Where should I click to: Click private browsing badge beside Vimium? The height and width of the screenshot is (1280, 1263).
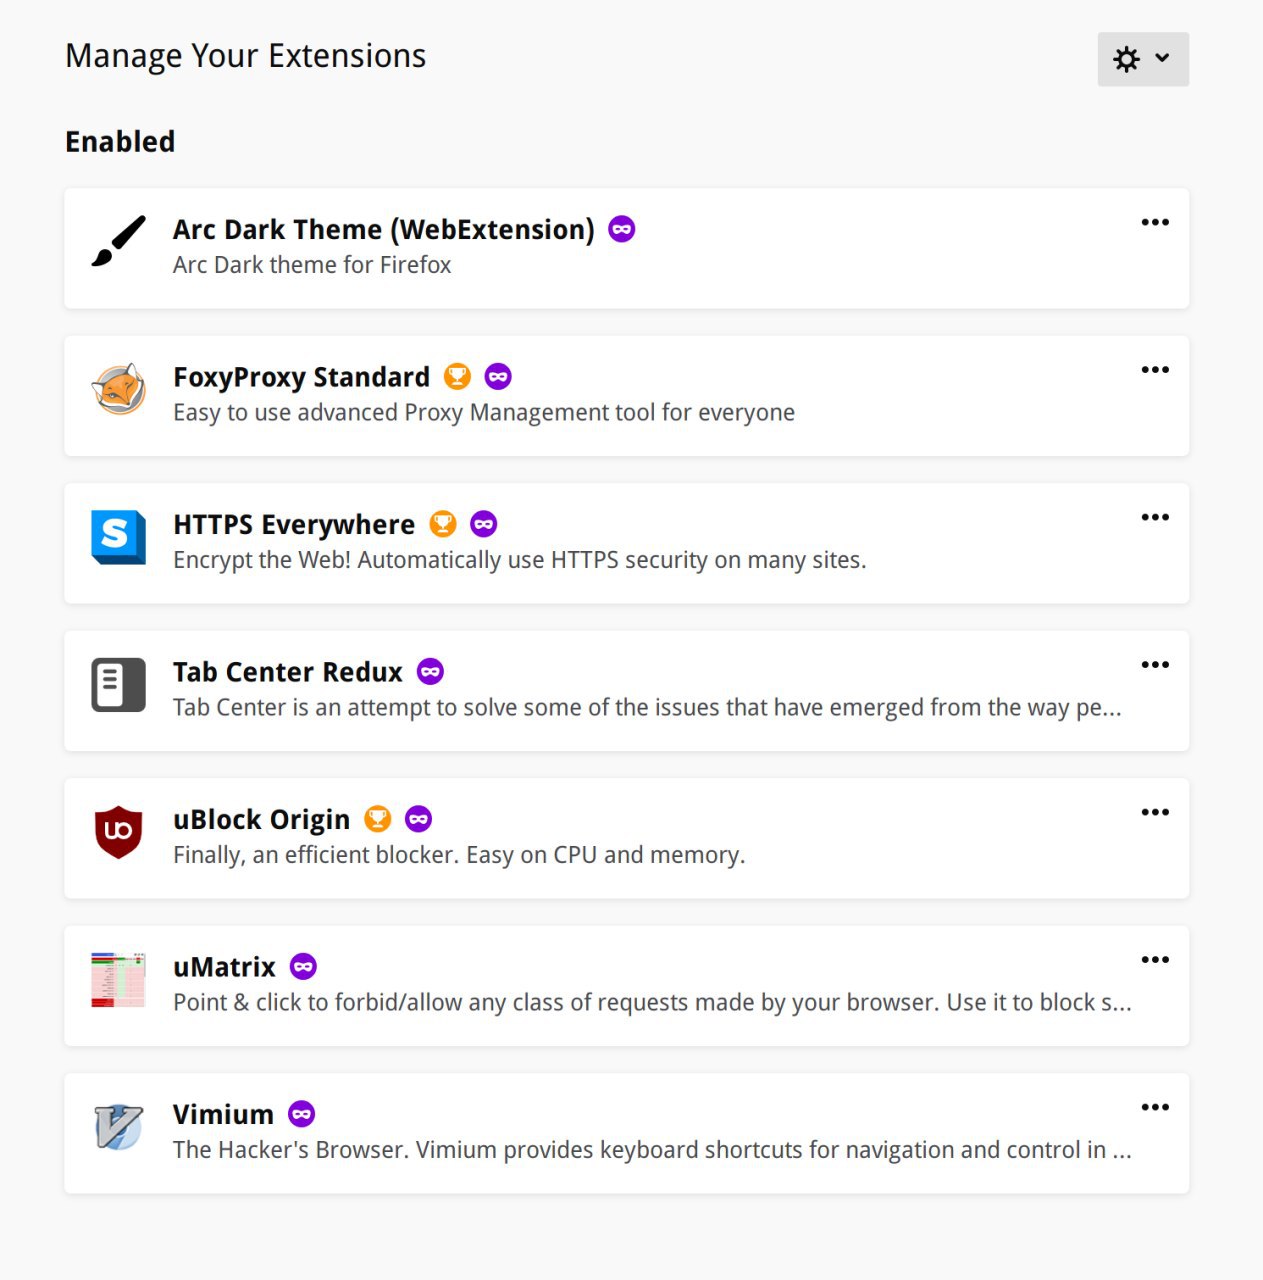pos(302,1114)
